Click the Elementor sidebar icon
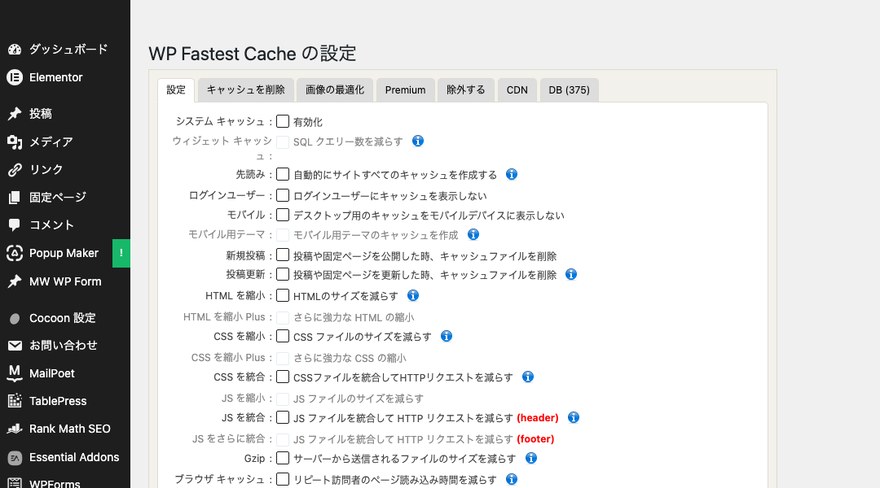 click(15, 77)
